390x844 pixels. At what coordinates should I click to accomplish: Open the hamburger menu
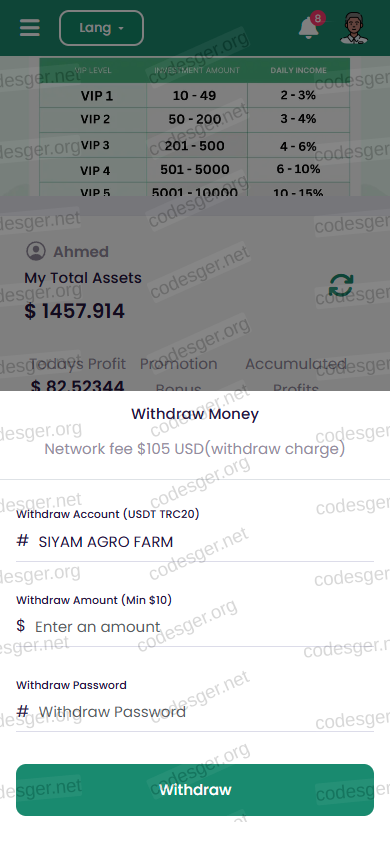(30, 28)
